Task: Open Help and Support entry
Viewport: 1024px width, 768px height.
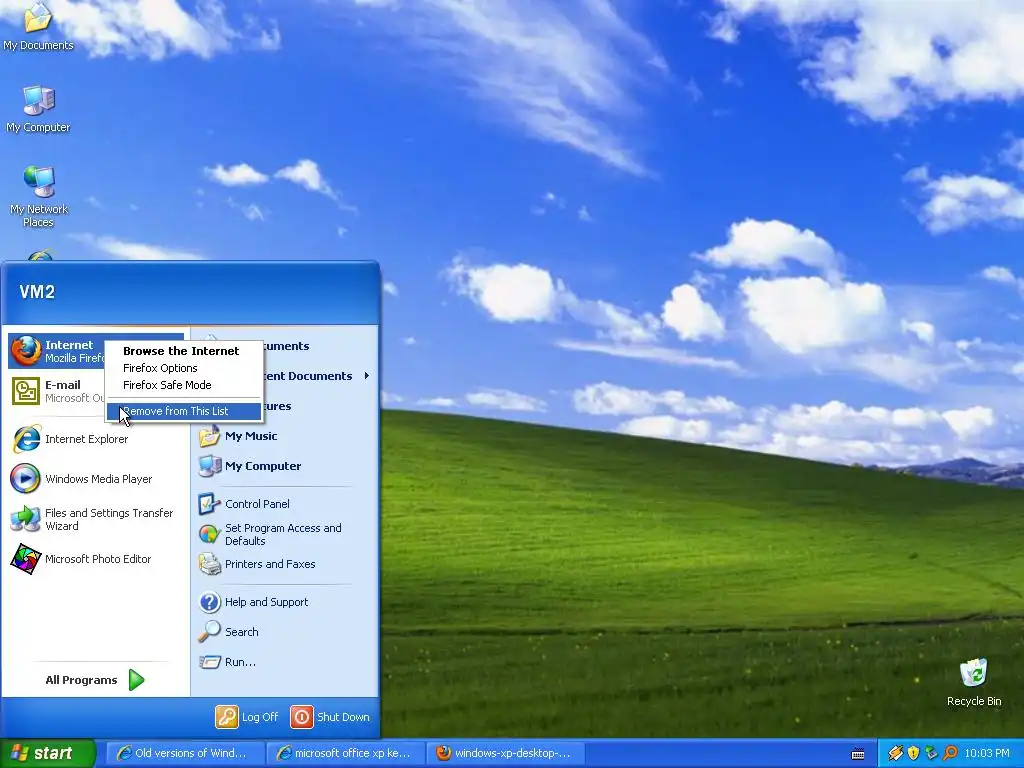Action: (285, 601)
